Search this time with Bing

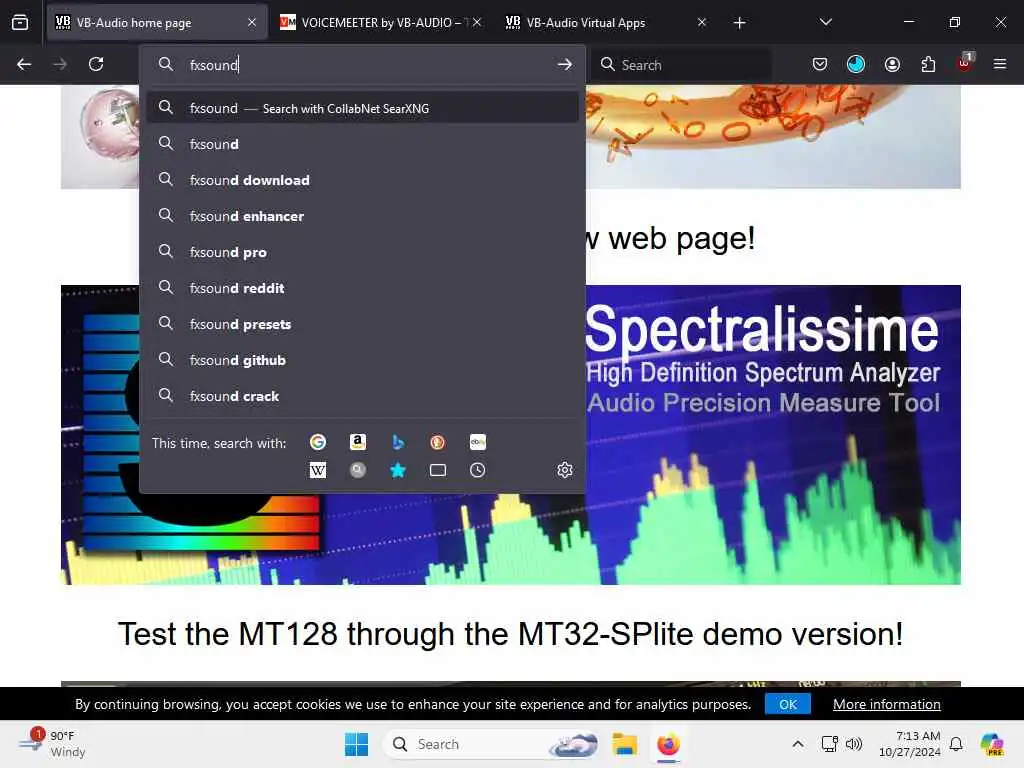(398, 442)
